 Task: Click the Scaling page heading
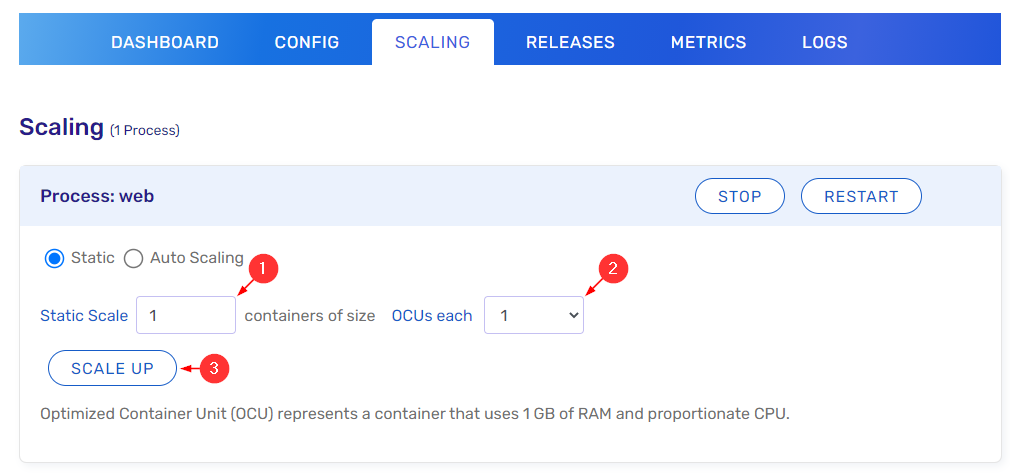pyautogui.click(x=61, y=127)
